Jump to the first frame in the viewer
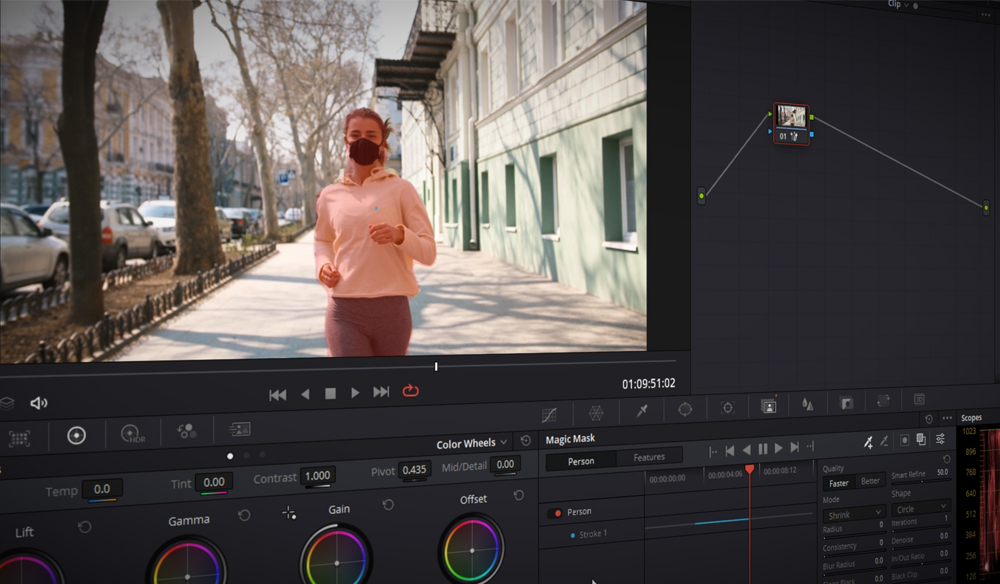The width and height of the screenshot is (1000, 584). pos(277,395)
